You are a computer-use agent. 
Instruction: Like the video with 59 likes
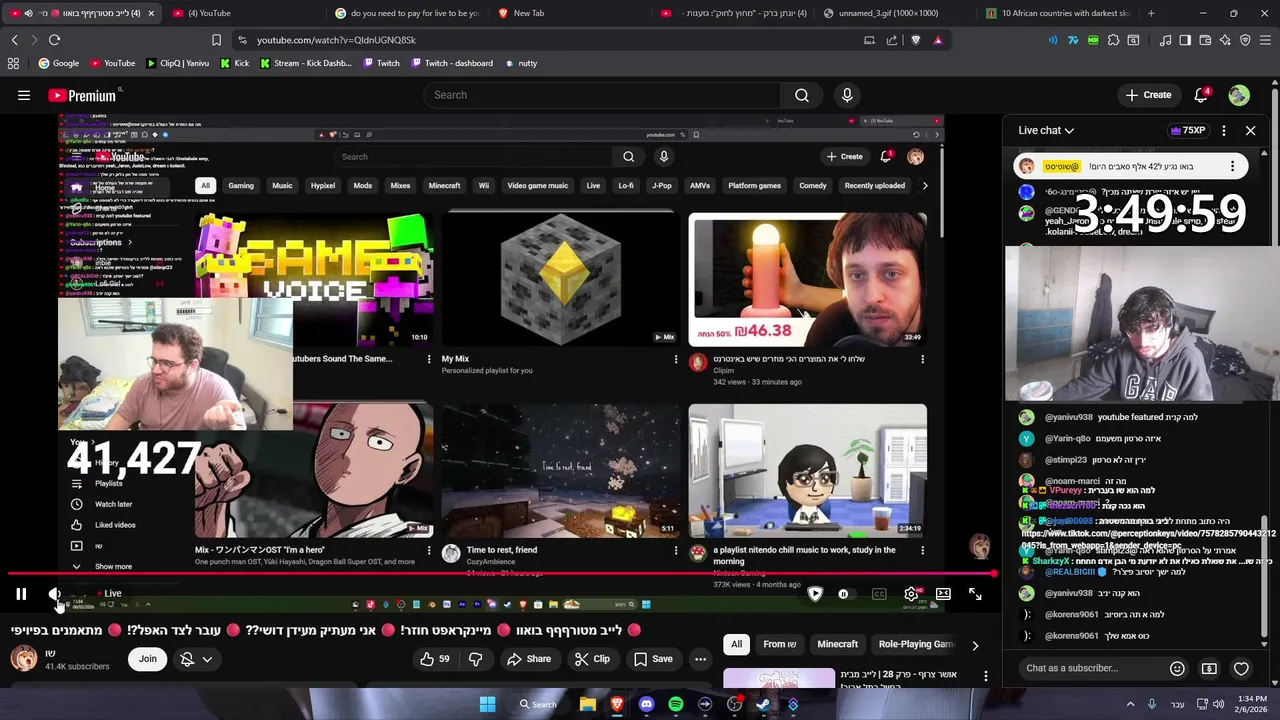click(435, 659)
